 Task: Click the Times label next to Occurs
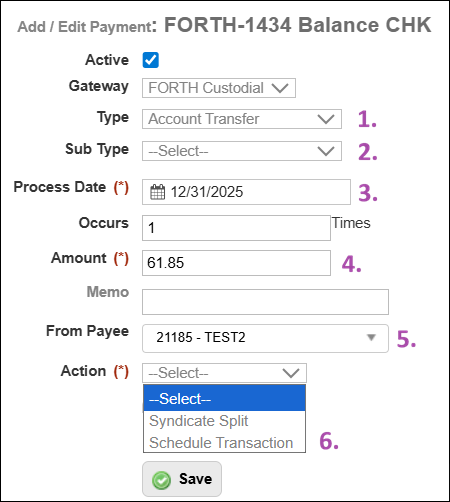click(x=351, y=223)
